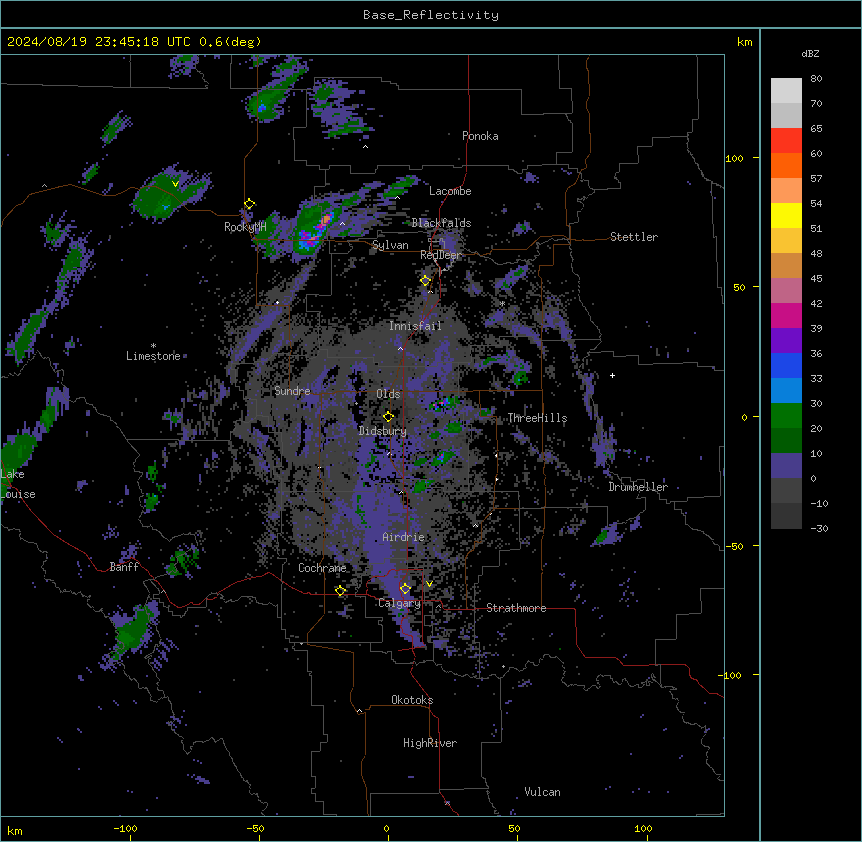
Task: Select the yellow legend swatch between 54 and 51
Action: [x=786, y=215]
